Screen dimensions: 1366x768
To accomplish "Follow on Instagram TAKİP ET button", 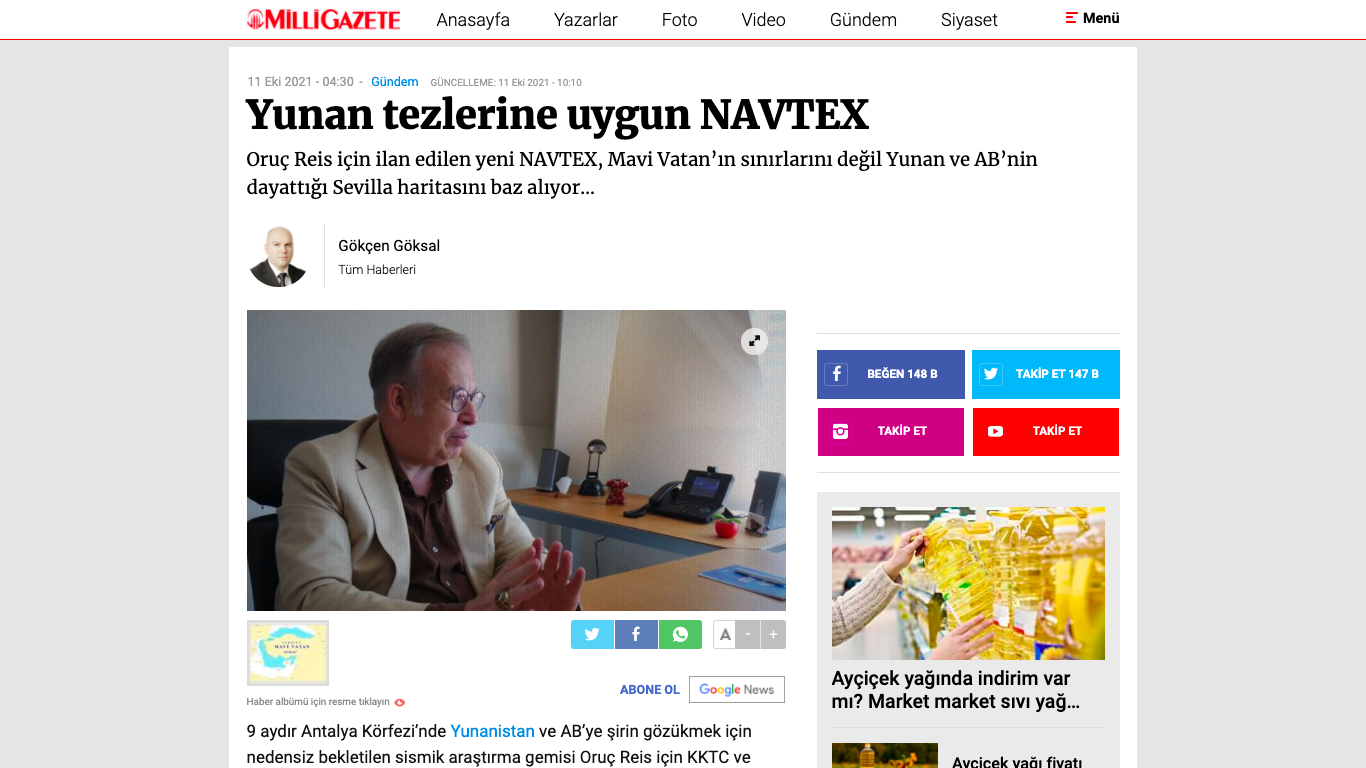I will [x=891, y=431].
